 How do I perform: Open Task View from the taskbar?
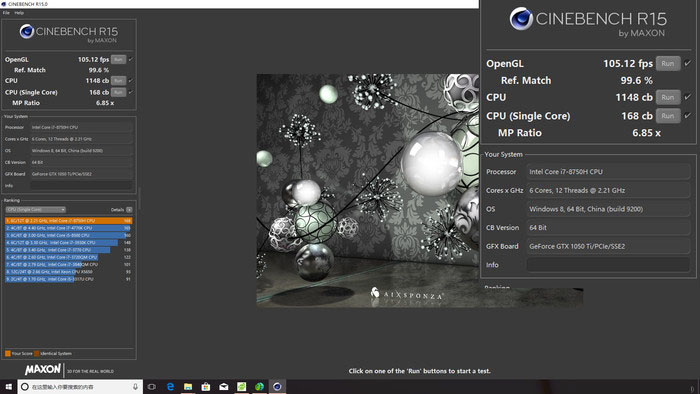coord(152,387)
